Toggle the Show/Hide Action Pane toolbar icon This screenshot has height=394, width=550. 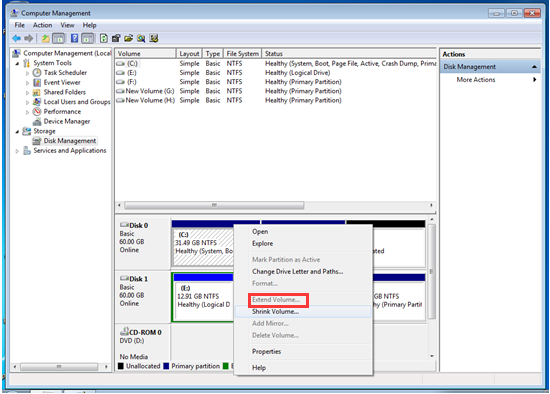tap(87, 38)
